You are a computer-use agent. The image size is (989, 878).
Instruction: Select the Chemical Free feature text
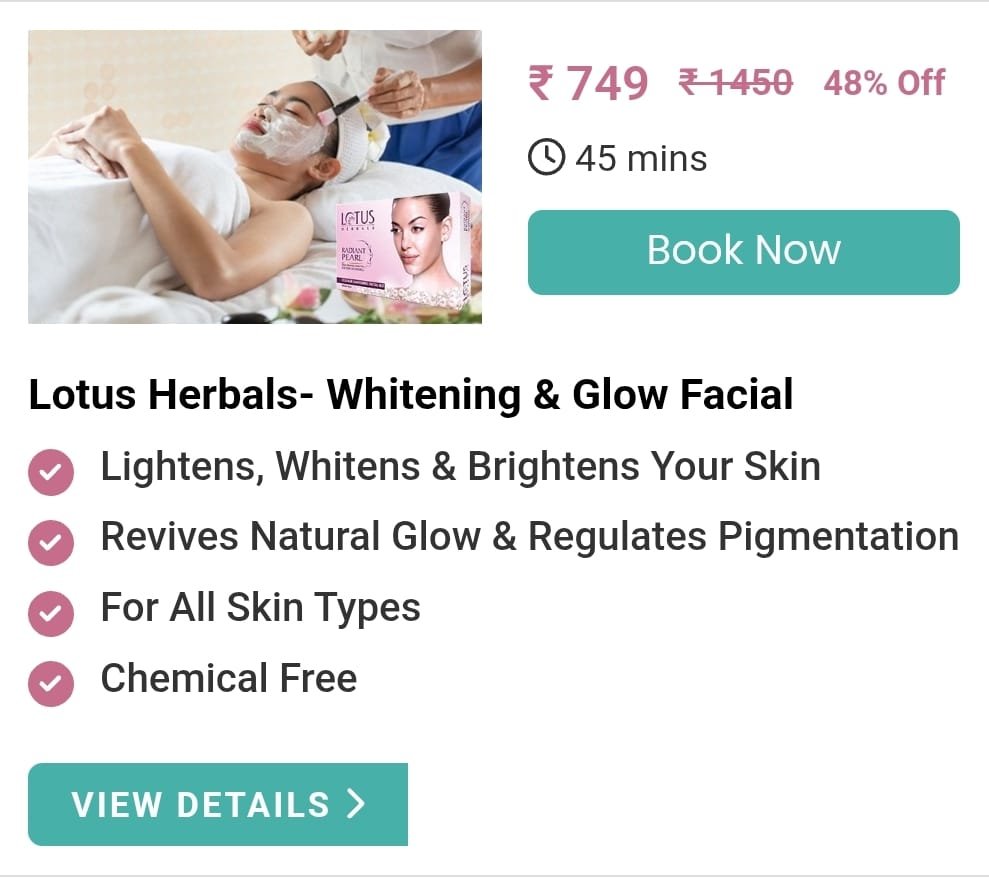[x=229, y=678]
